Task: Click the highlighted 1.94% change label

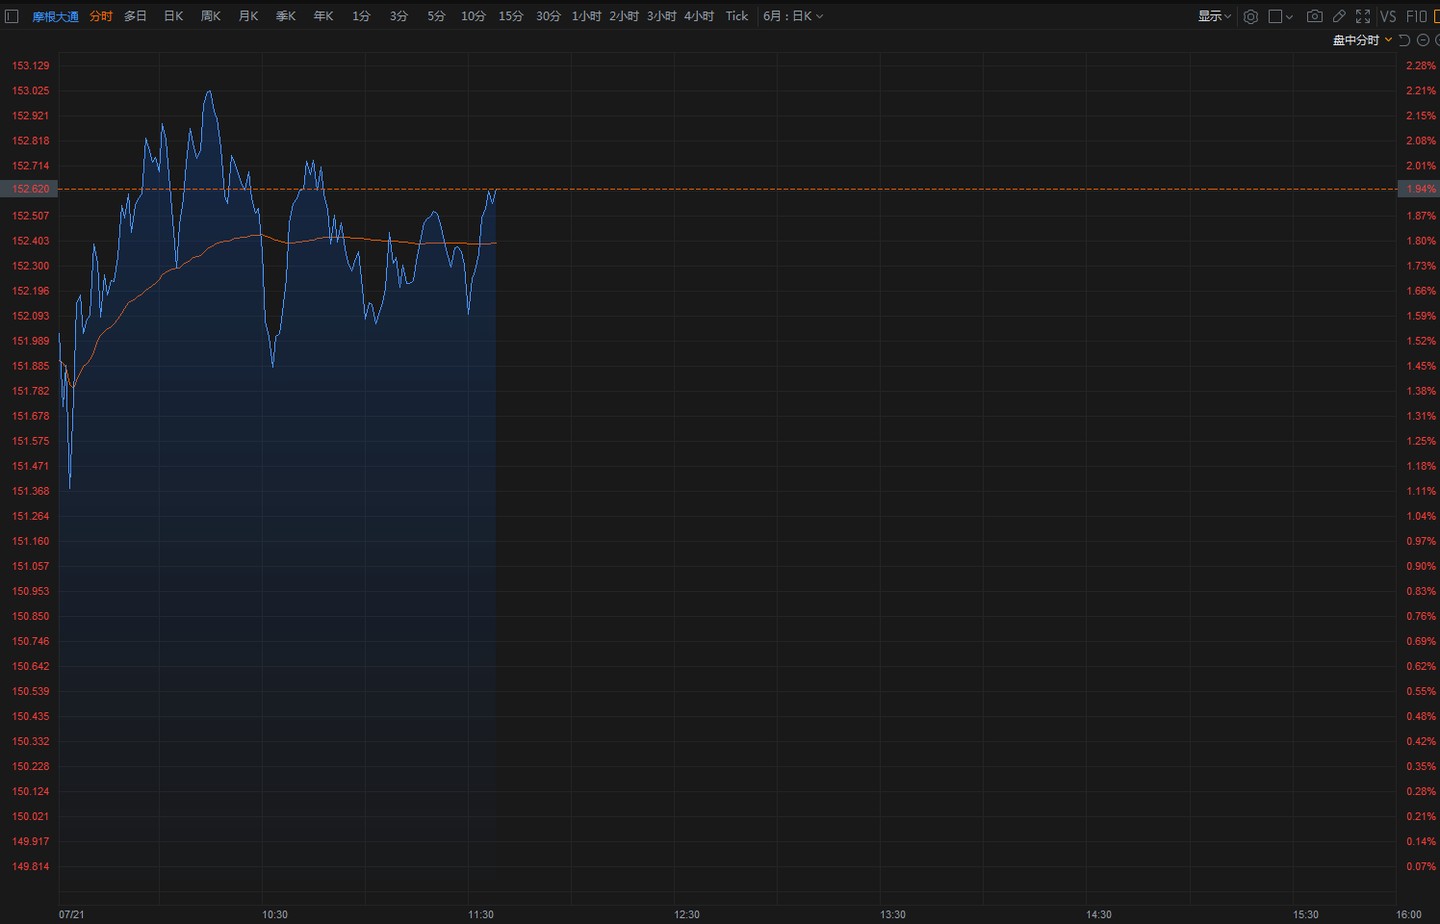Action: [x=1420, y=189]
